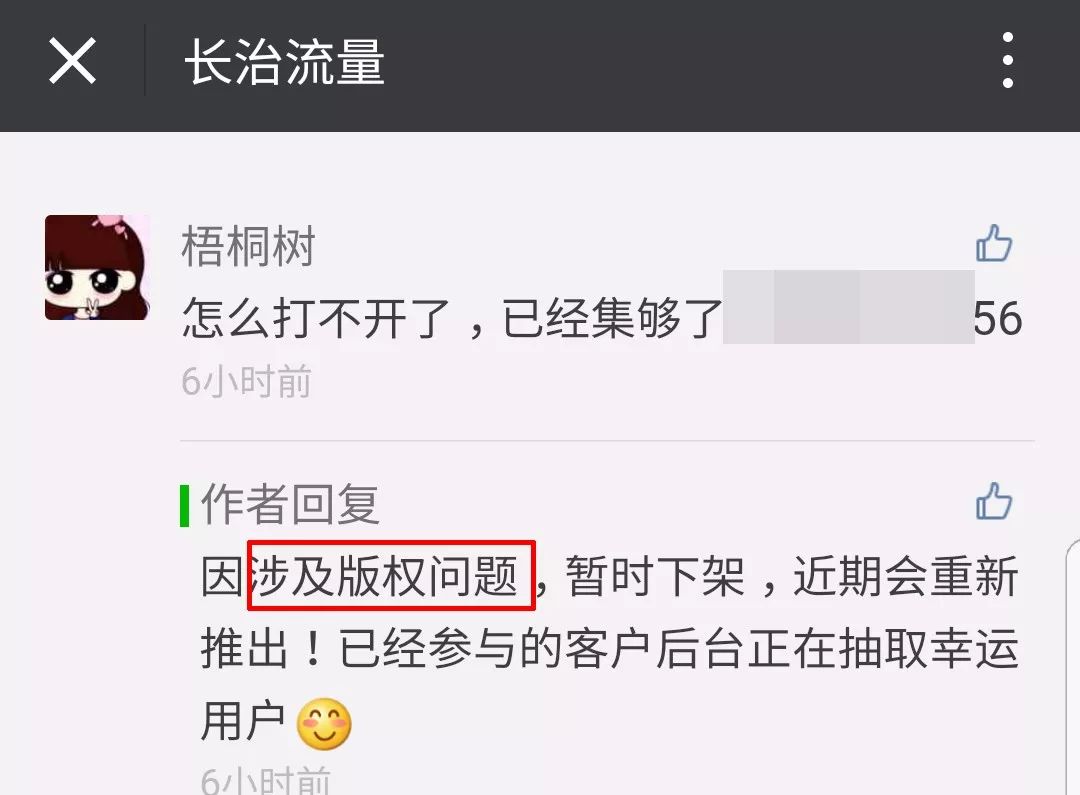Tap the reply line starting with 推出
1080x795 pixels.
coord(610,649)
